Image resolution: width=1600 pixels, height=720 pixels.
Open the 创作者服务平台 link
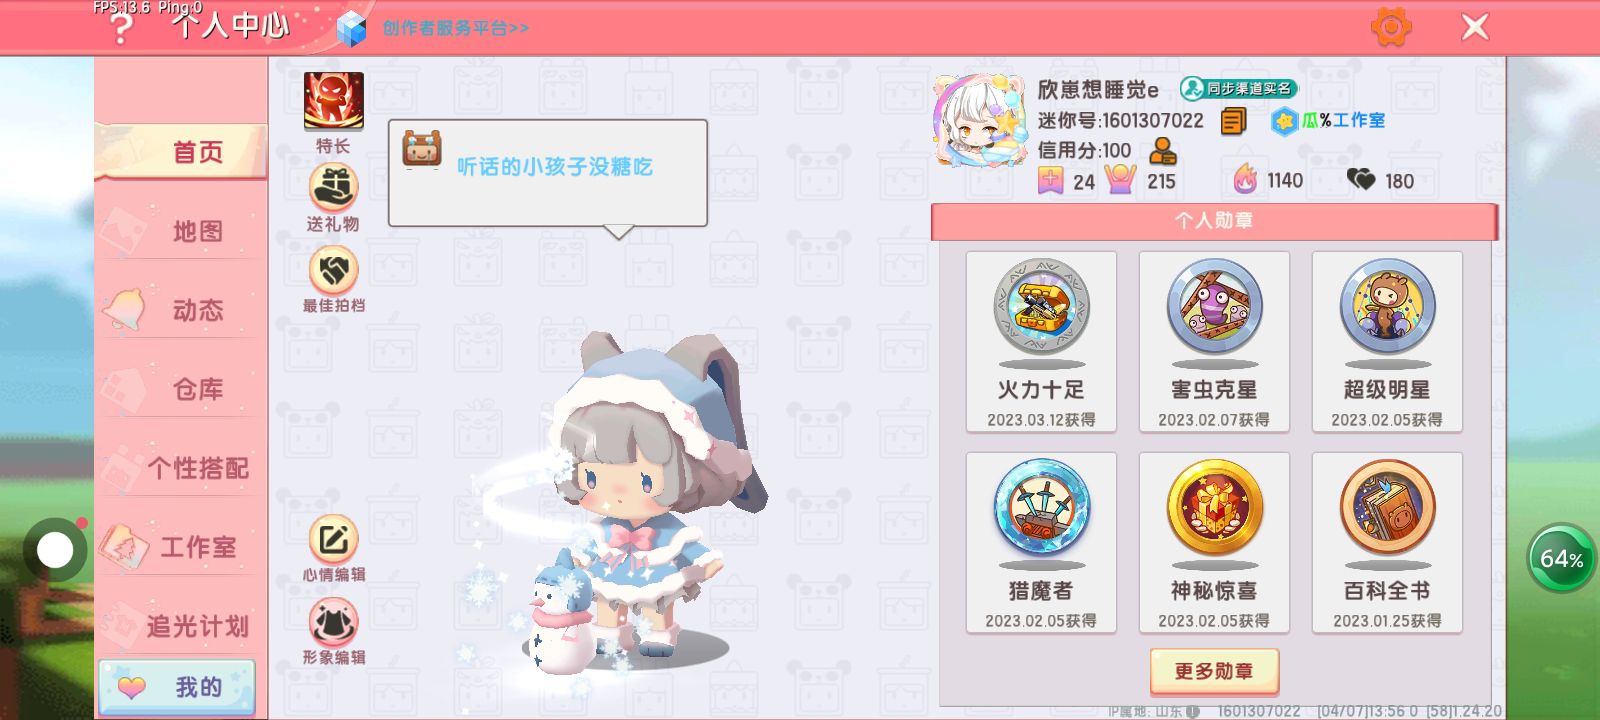click(x=455, y=28)
